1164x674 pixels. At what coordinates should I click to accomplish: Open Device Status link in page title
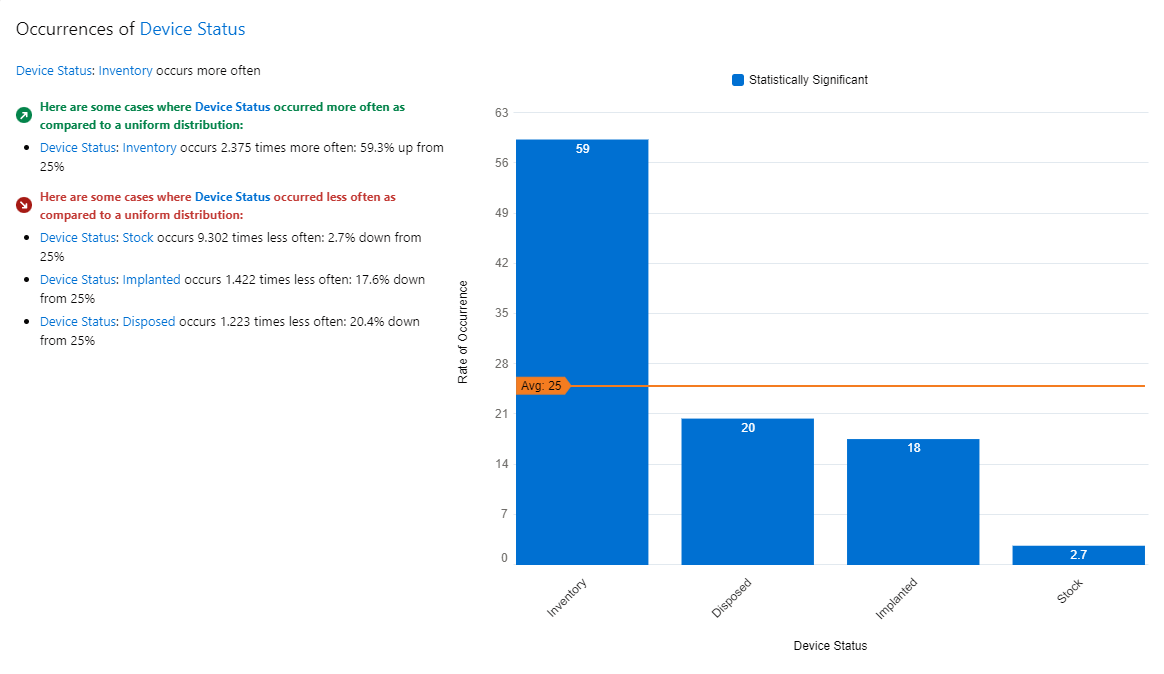(192, 29)
